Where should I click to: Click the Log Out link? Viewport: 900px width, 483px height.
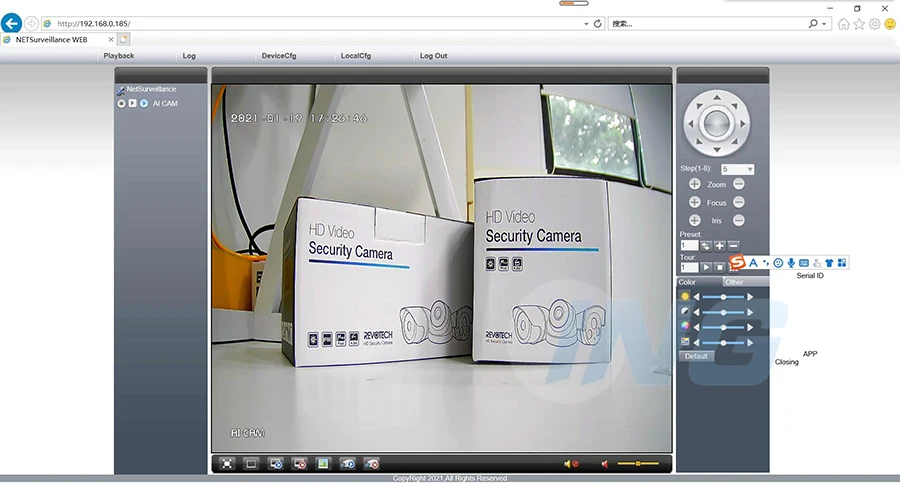(433, 56)
